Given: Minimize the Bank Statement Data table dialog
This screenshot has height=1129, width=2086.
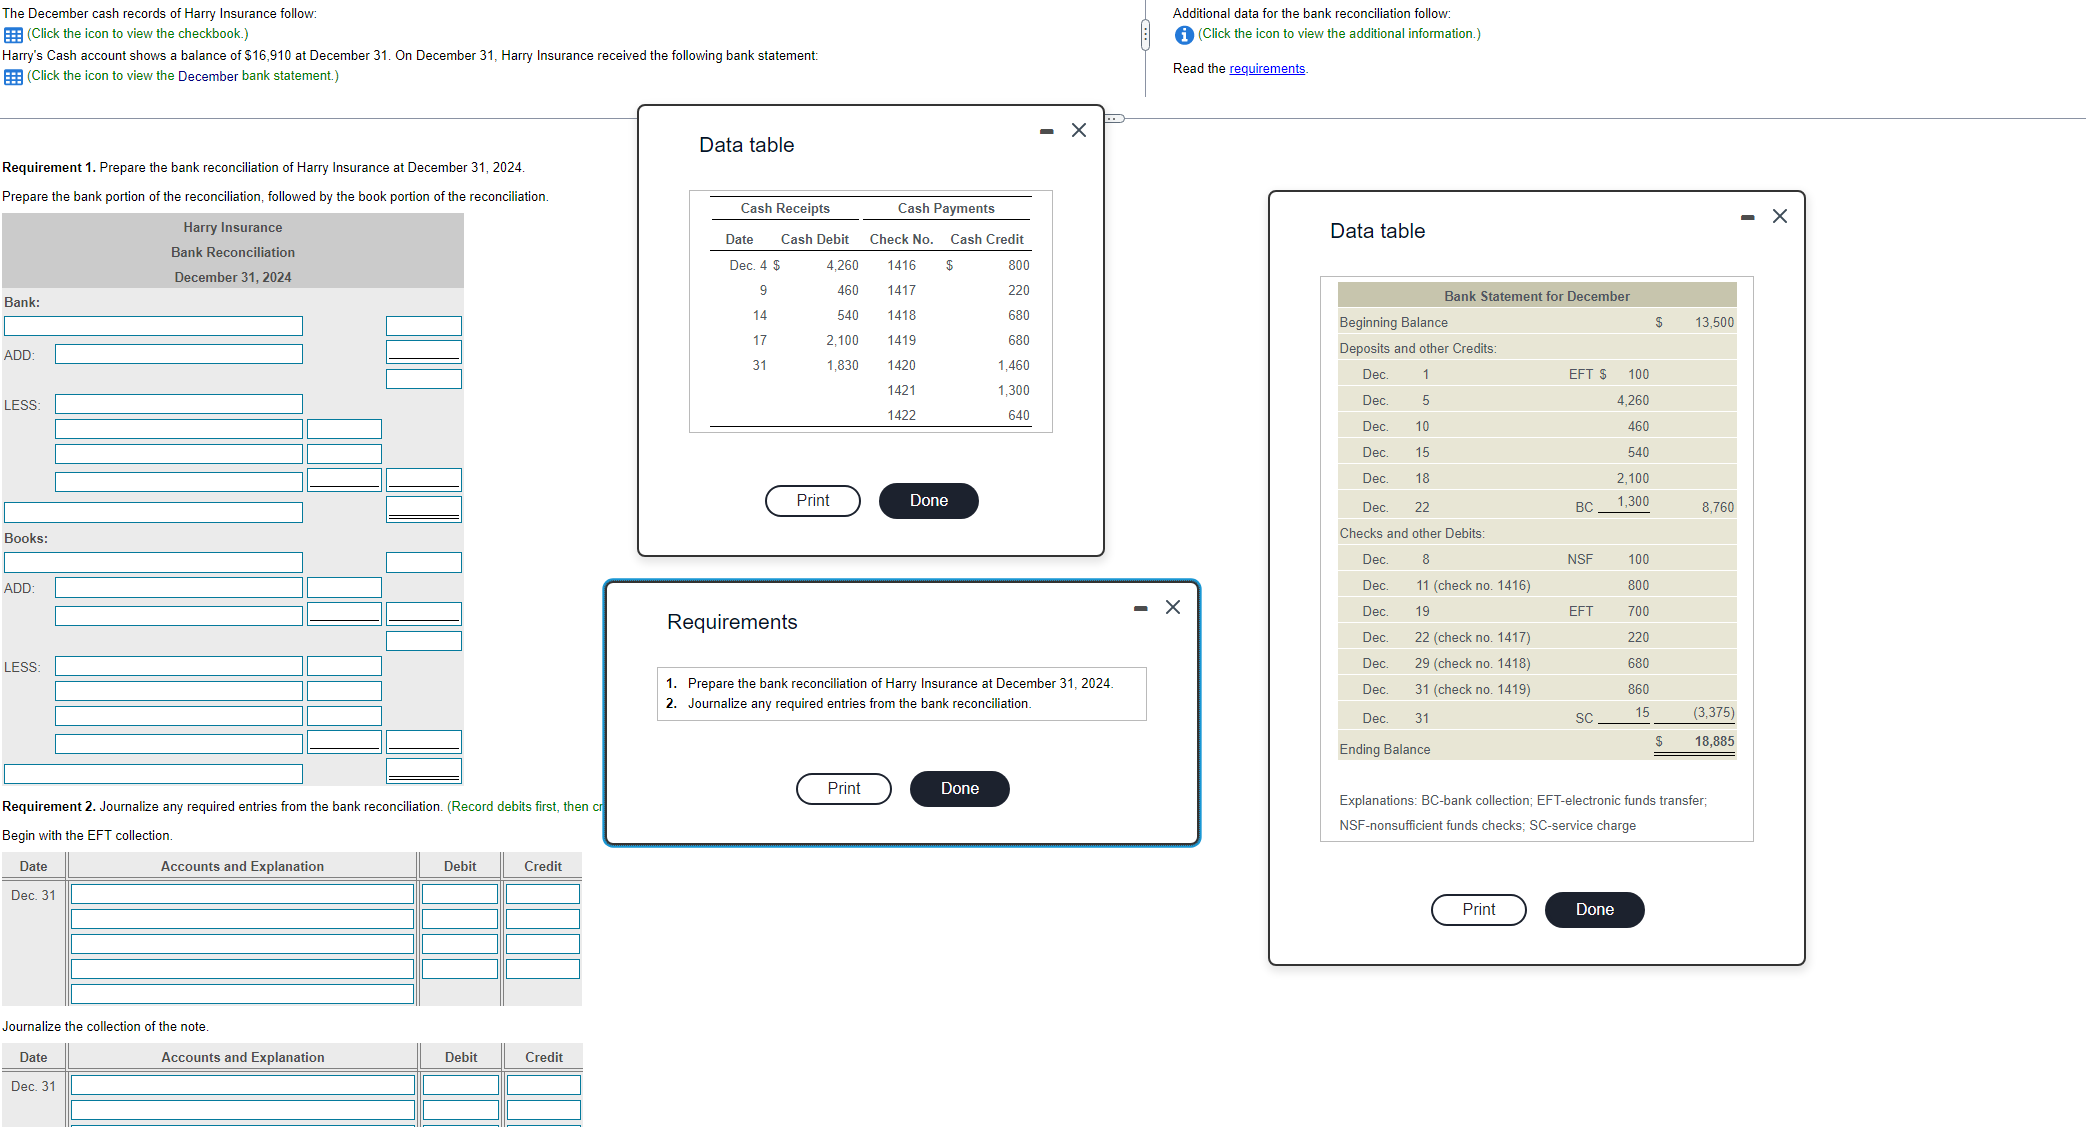Looking at the screenshot, I should coord(1747,217).
